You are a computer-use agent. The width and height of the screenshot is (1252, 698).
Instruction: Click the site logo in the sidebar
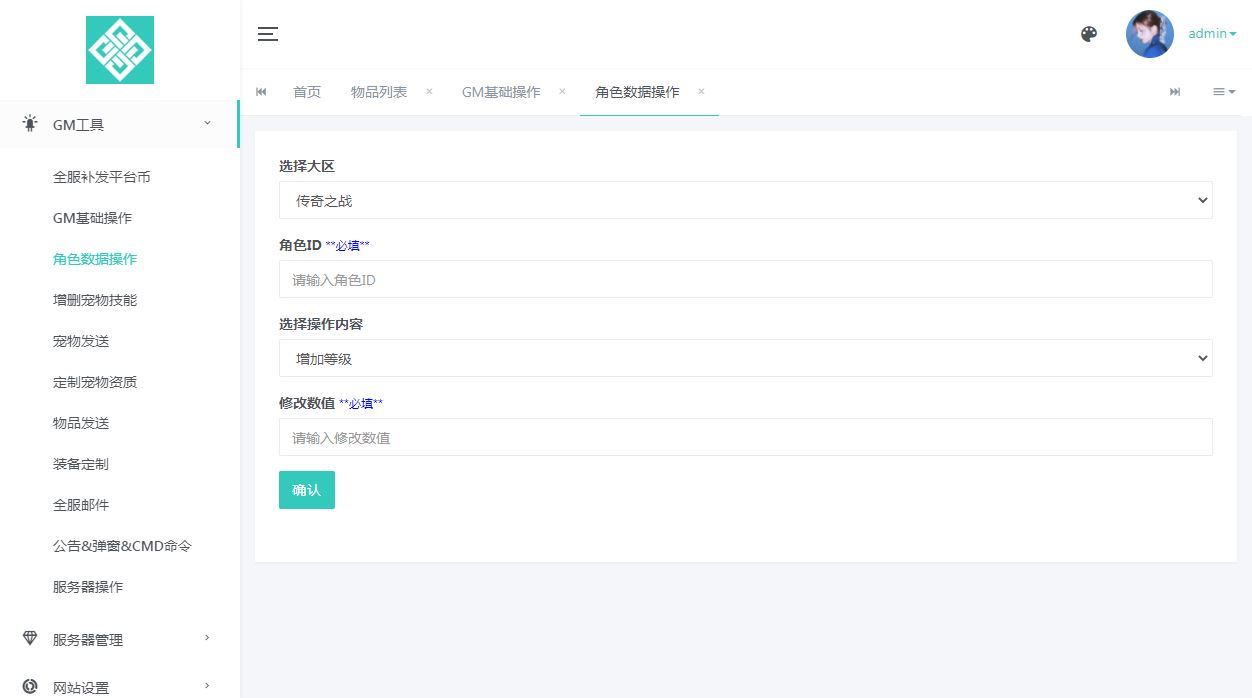120,49
